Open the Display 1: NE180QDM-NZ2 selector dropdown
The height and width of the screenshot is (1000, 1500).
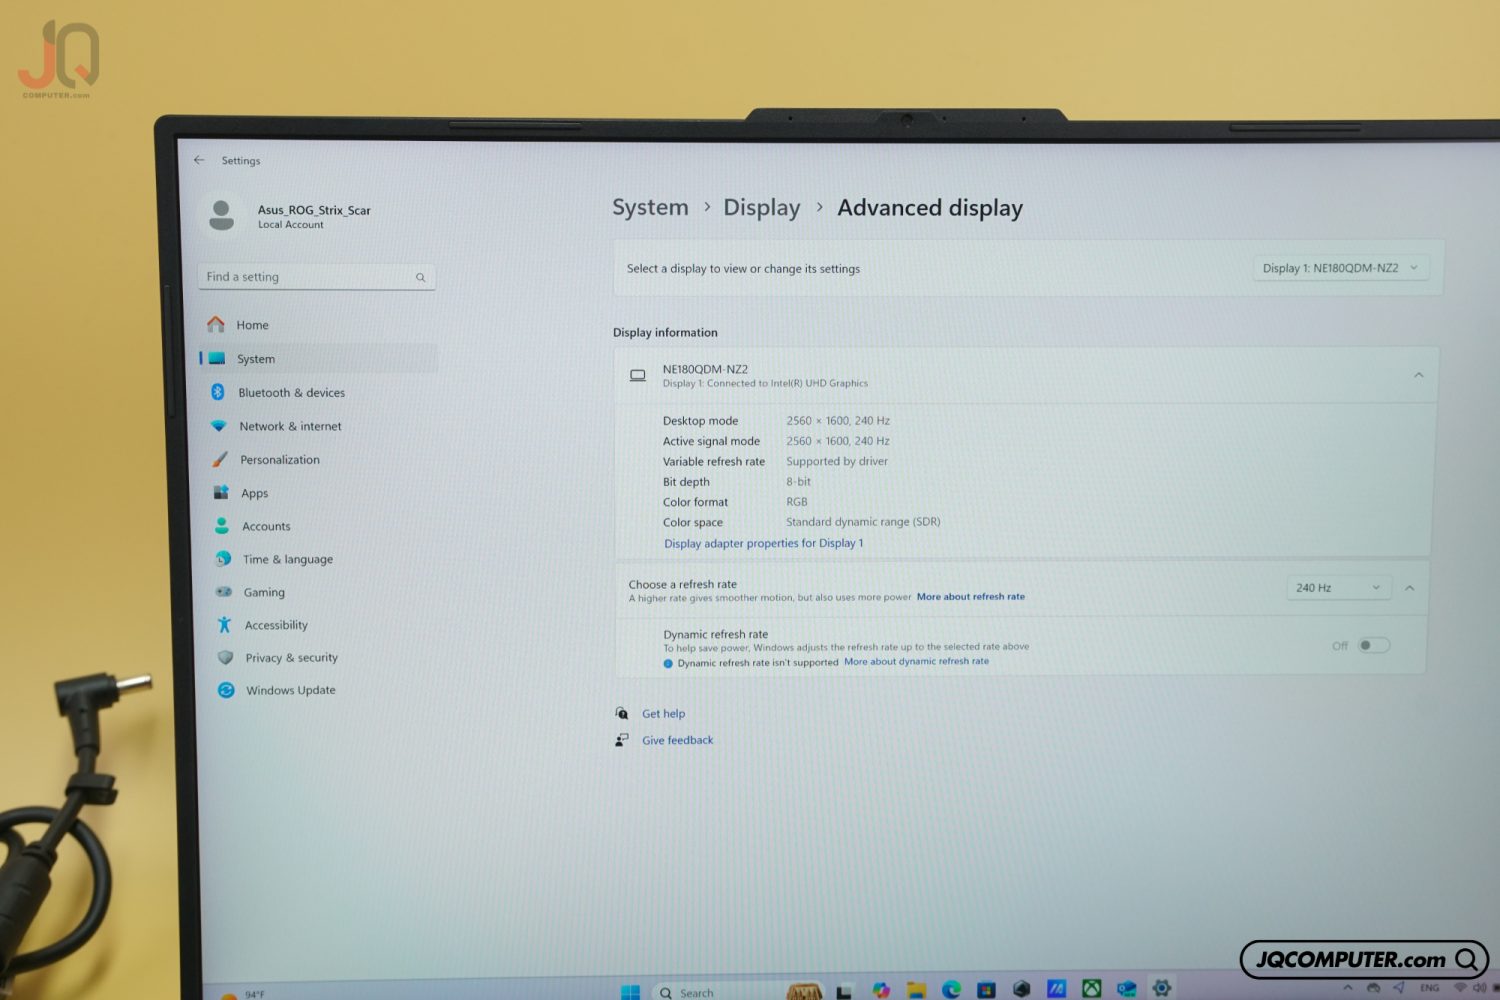pos(1340,268)
